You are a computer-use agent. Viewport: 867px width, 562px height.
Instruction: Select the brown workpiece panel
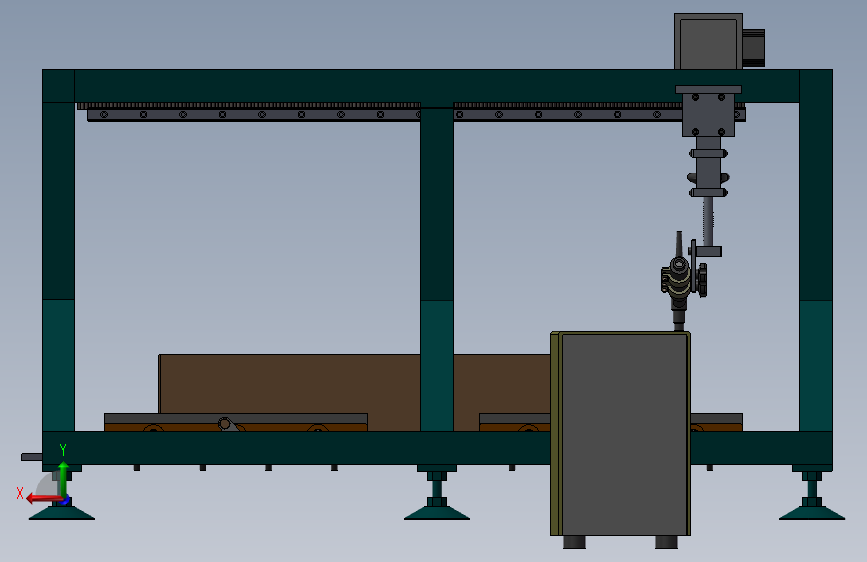click(354, 392)
